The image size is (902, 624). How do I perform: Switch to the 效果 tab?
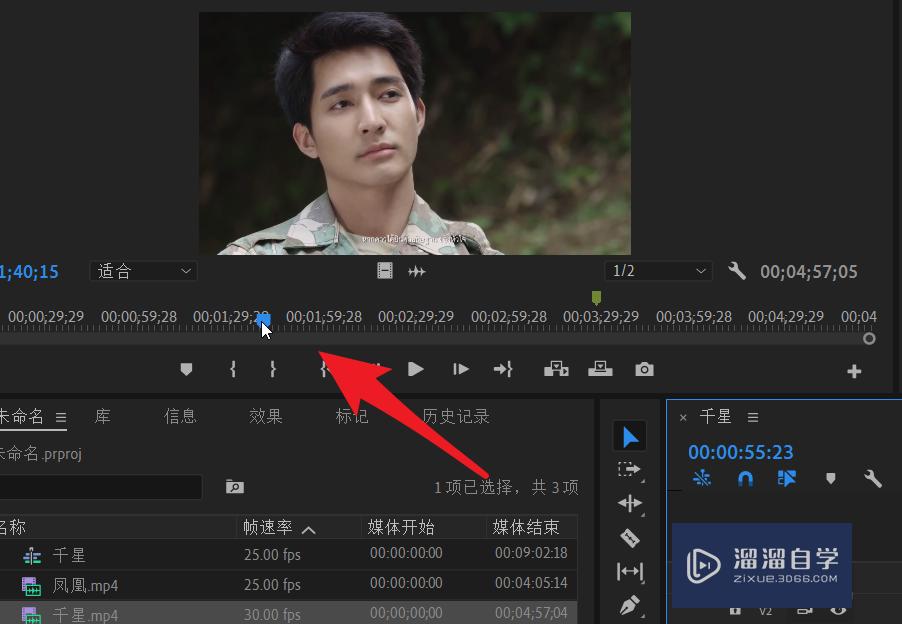tap(266, 416)
